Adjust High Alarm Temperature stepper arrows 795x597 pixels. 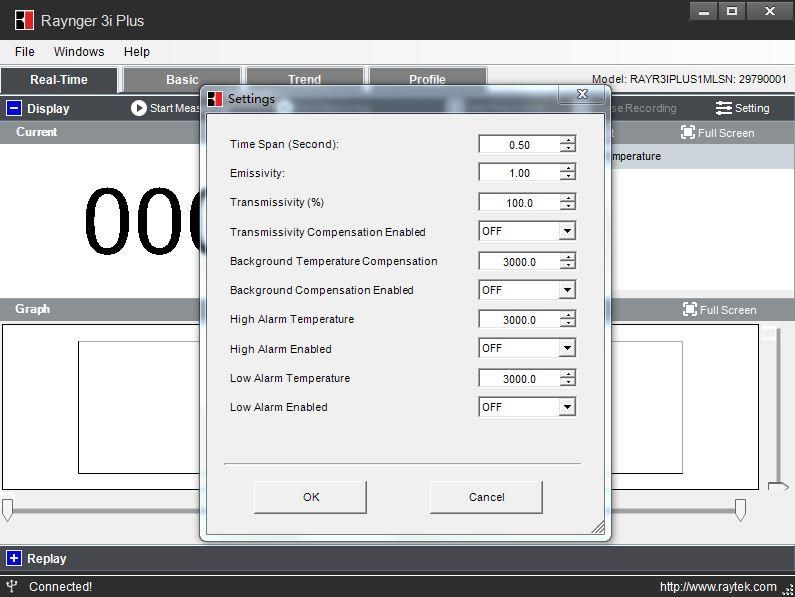tap(568, 320)
